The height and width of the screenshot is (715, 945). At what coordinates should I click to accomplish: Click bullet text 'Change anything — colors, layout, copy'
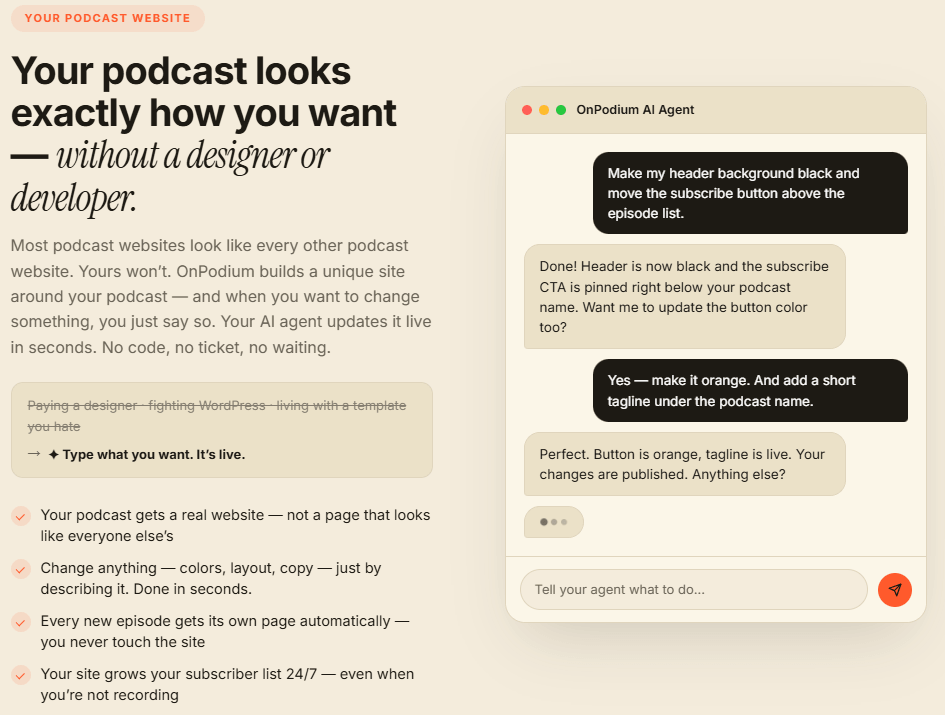click(211, 579)
